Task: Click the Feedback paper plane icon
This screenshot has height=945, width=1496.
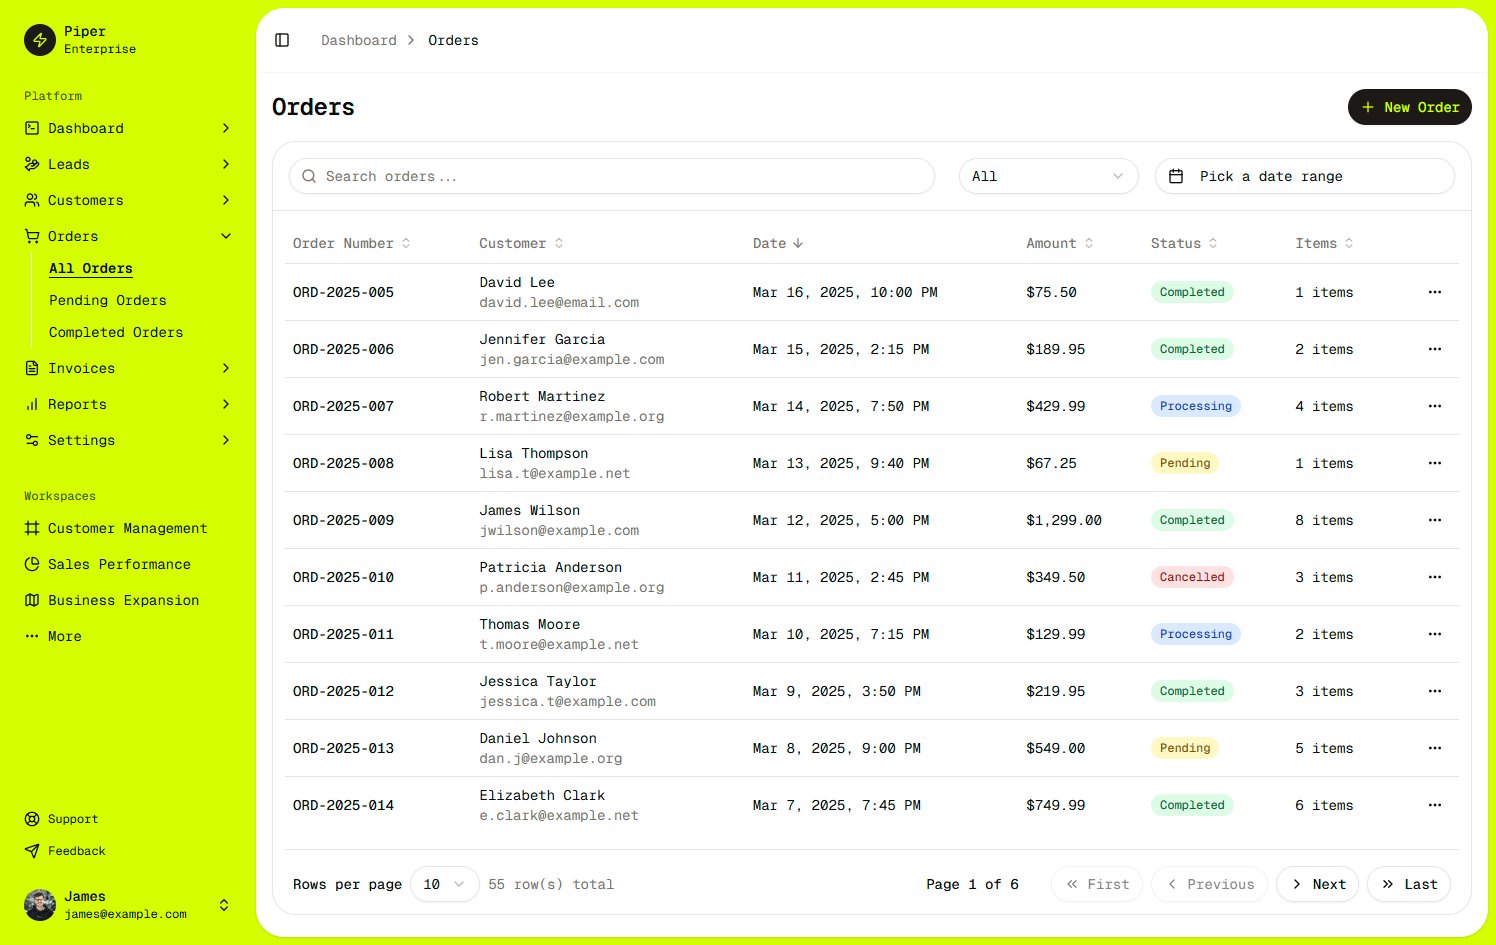Action: click(x=32, y=851)
